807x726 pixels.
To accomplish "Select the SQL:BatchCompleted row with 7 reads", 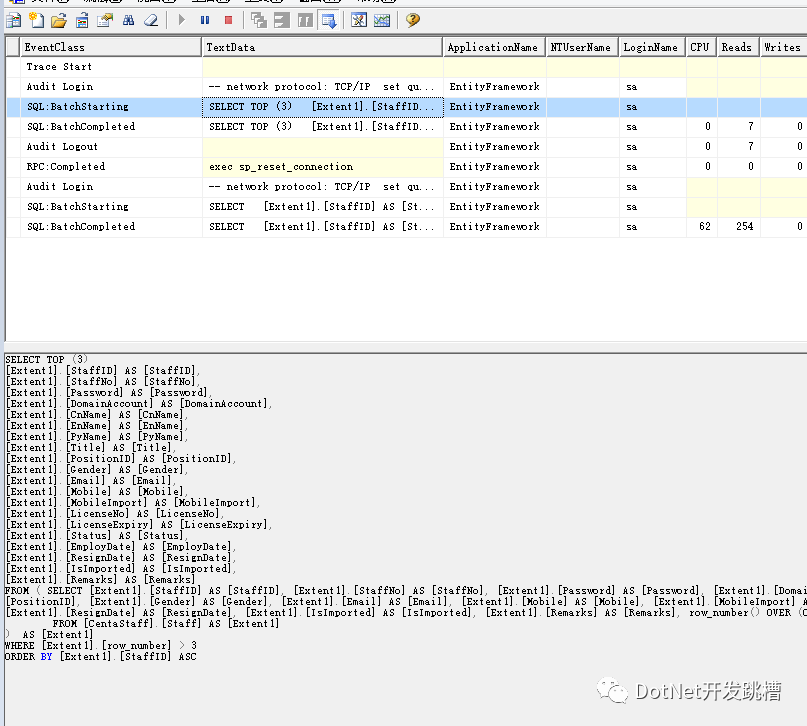I will click(x=406, y=127).
